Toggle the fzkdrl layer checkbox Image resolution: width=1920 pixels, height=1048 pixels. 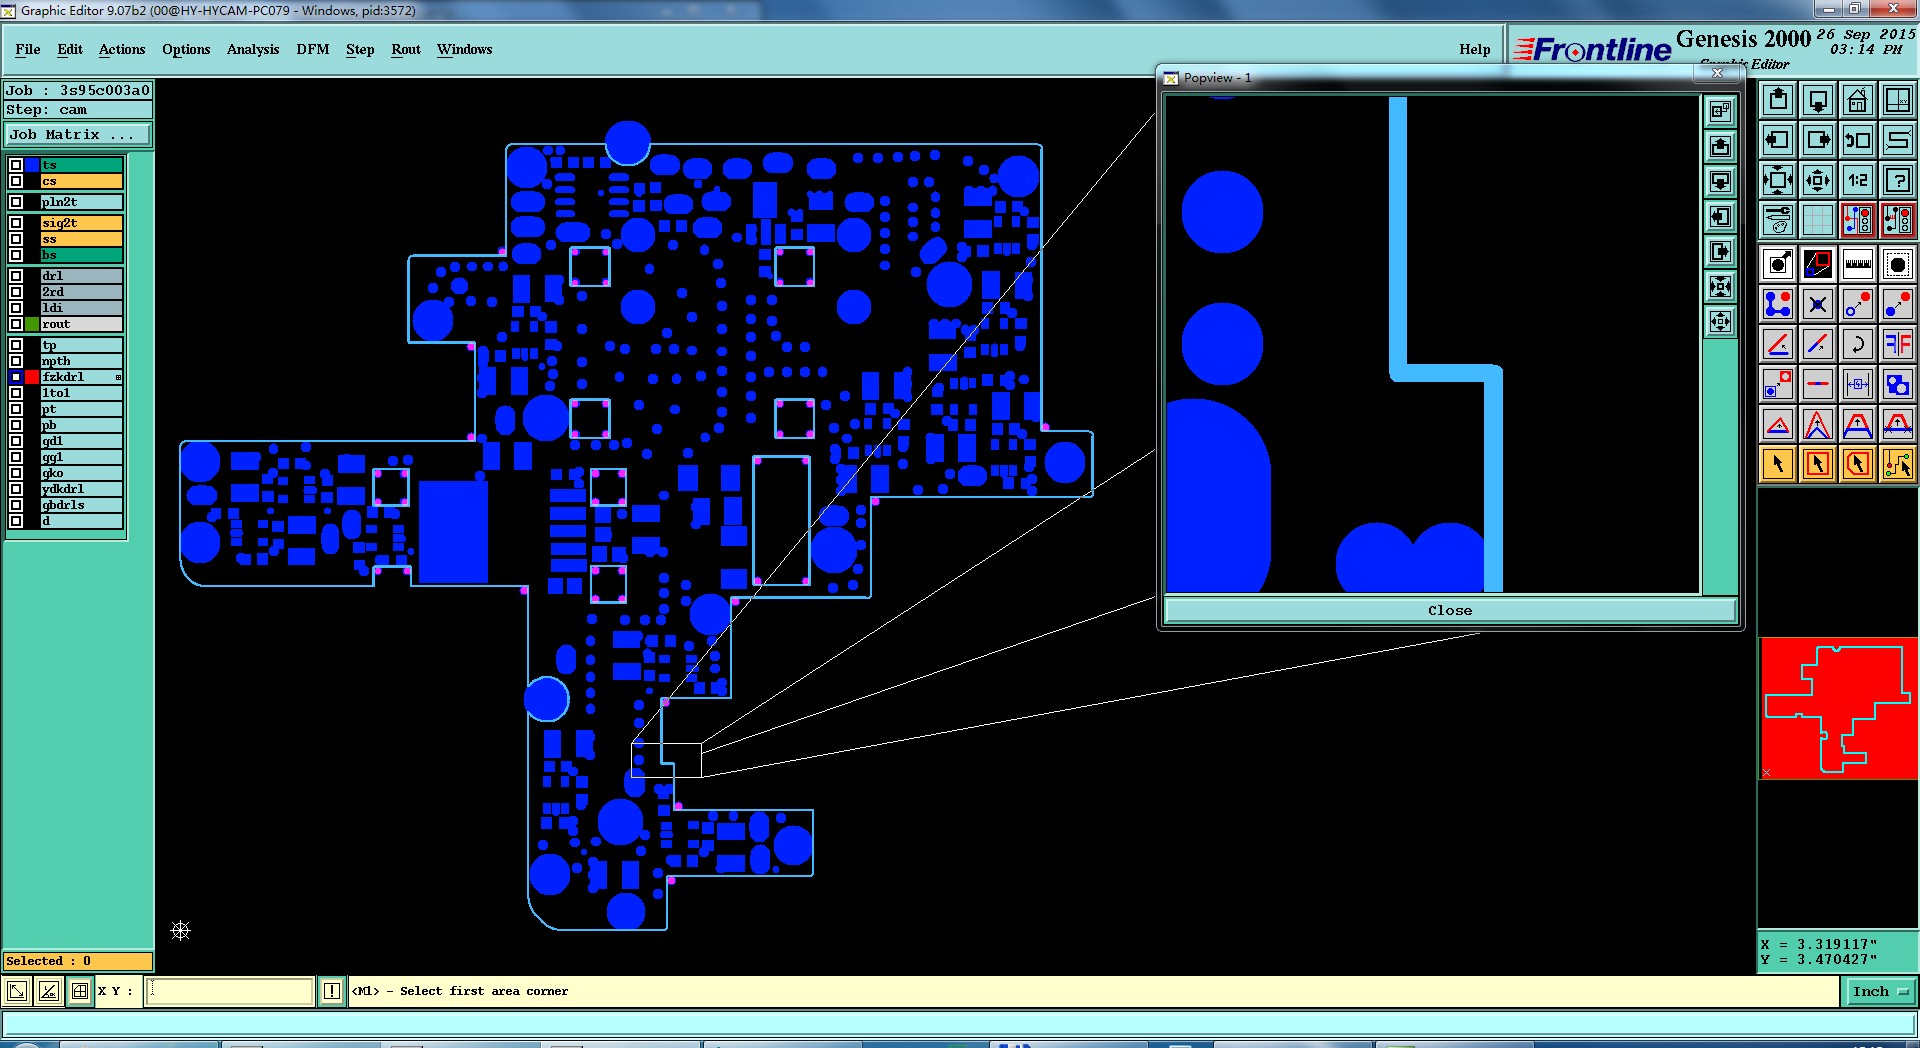pos(16,377)
